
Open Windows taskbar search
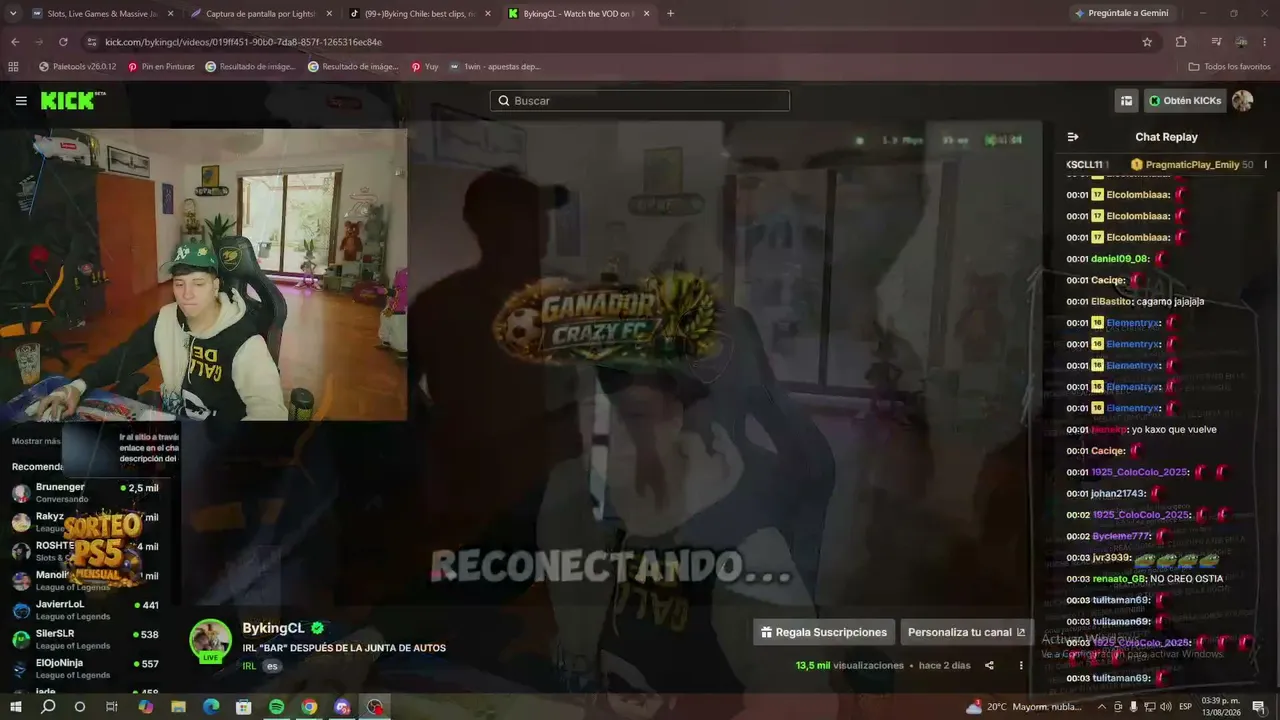(x=48, y=707)
